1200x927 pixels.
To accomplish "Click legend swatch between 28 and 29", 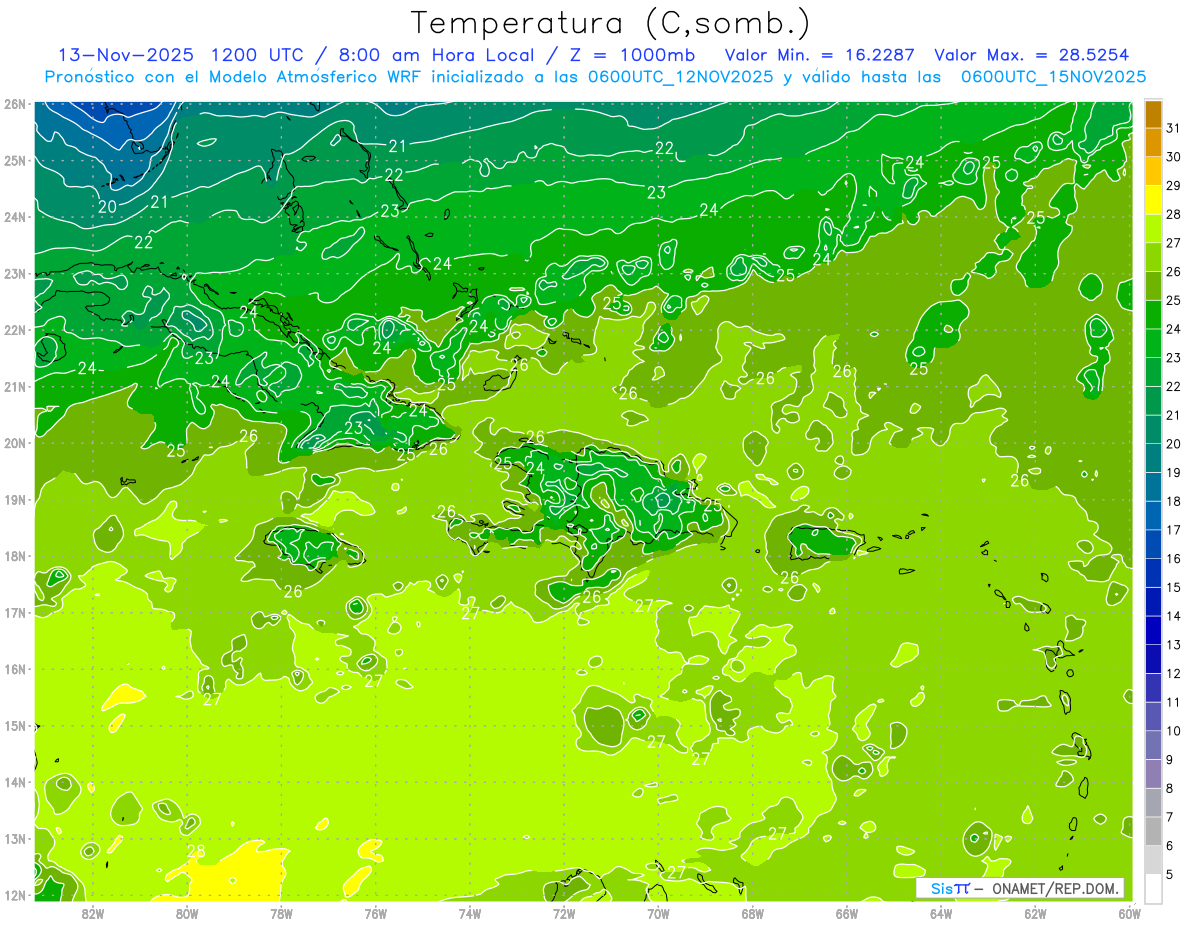I will (1154, 200).
